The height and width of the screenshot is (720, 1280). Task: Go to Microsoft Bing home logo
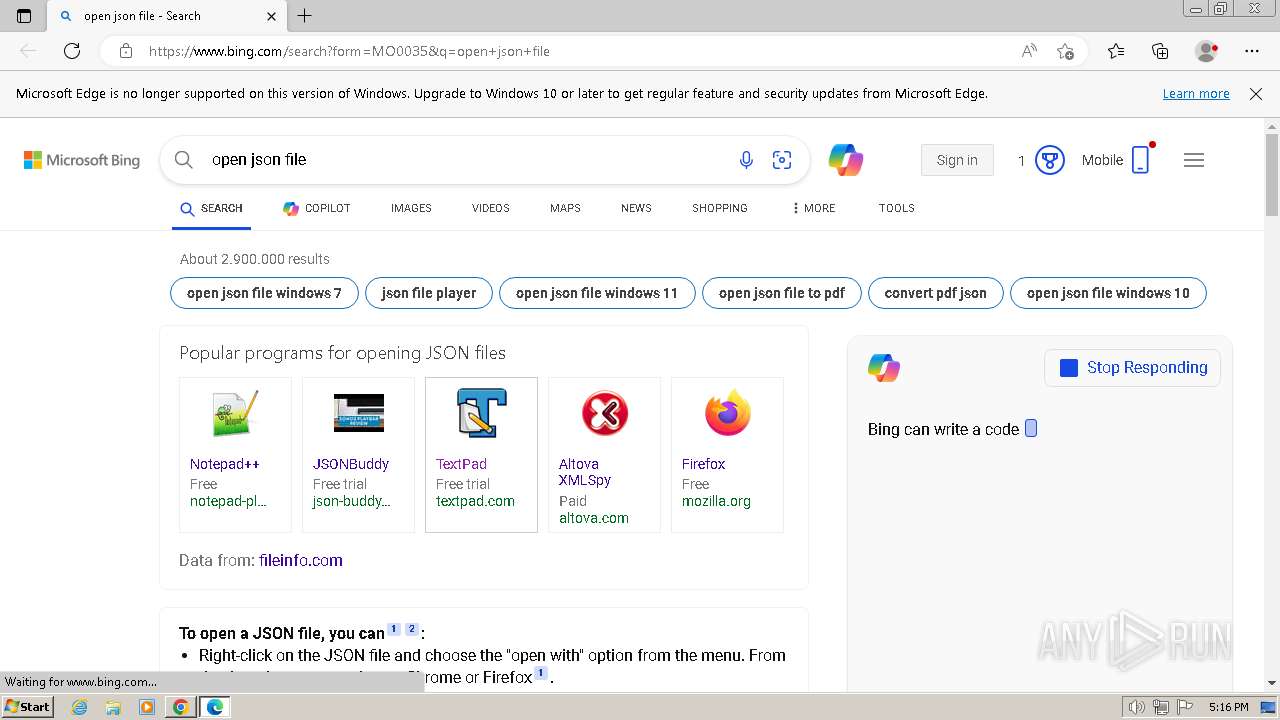(82, 160)
